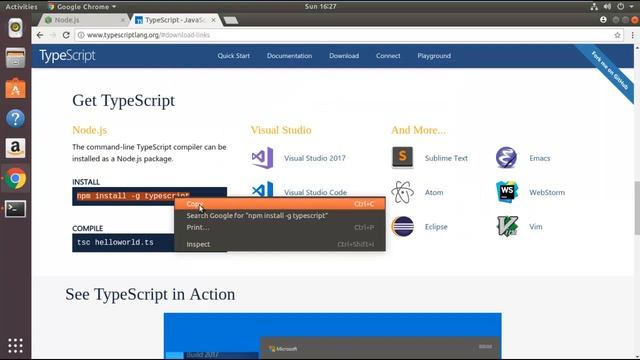Click the Visual Studio Code icon
This screenshot has width=640, height=360.
[x=262, y=190]
